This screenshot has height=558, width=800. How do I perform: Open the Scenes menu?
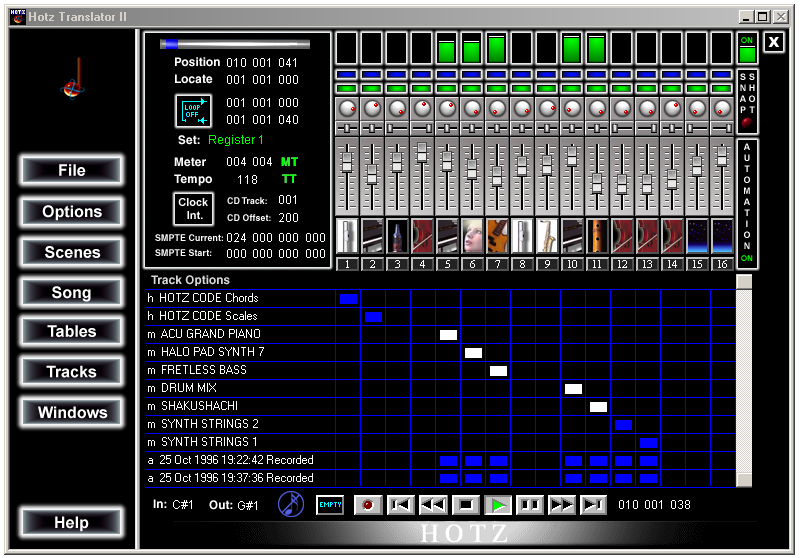click(x=71, y=252)
